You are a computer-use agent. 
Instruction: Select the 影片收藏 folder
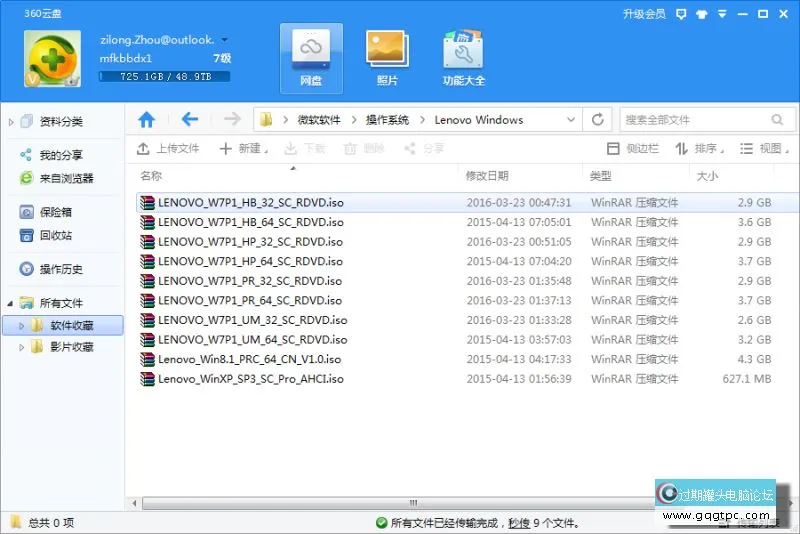(72, 347)
